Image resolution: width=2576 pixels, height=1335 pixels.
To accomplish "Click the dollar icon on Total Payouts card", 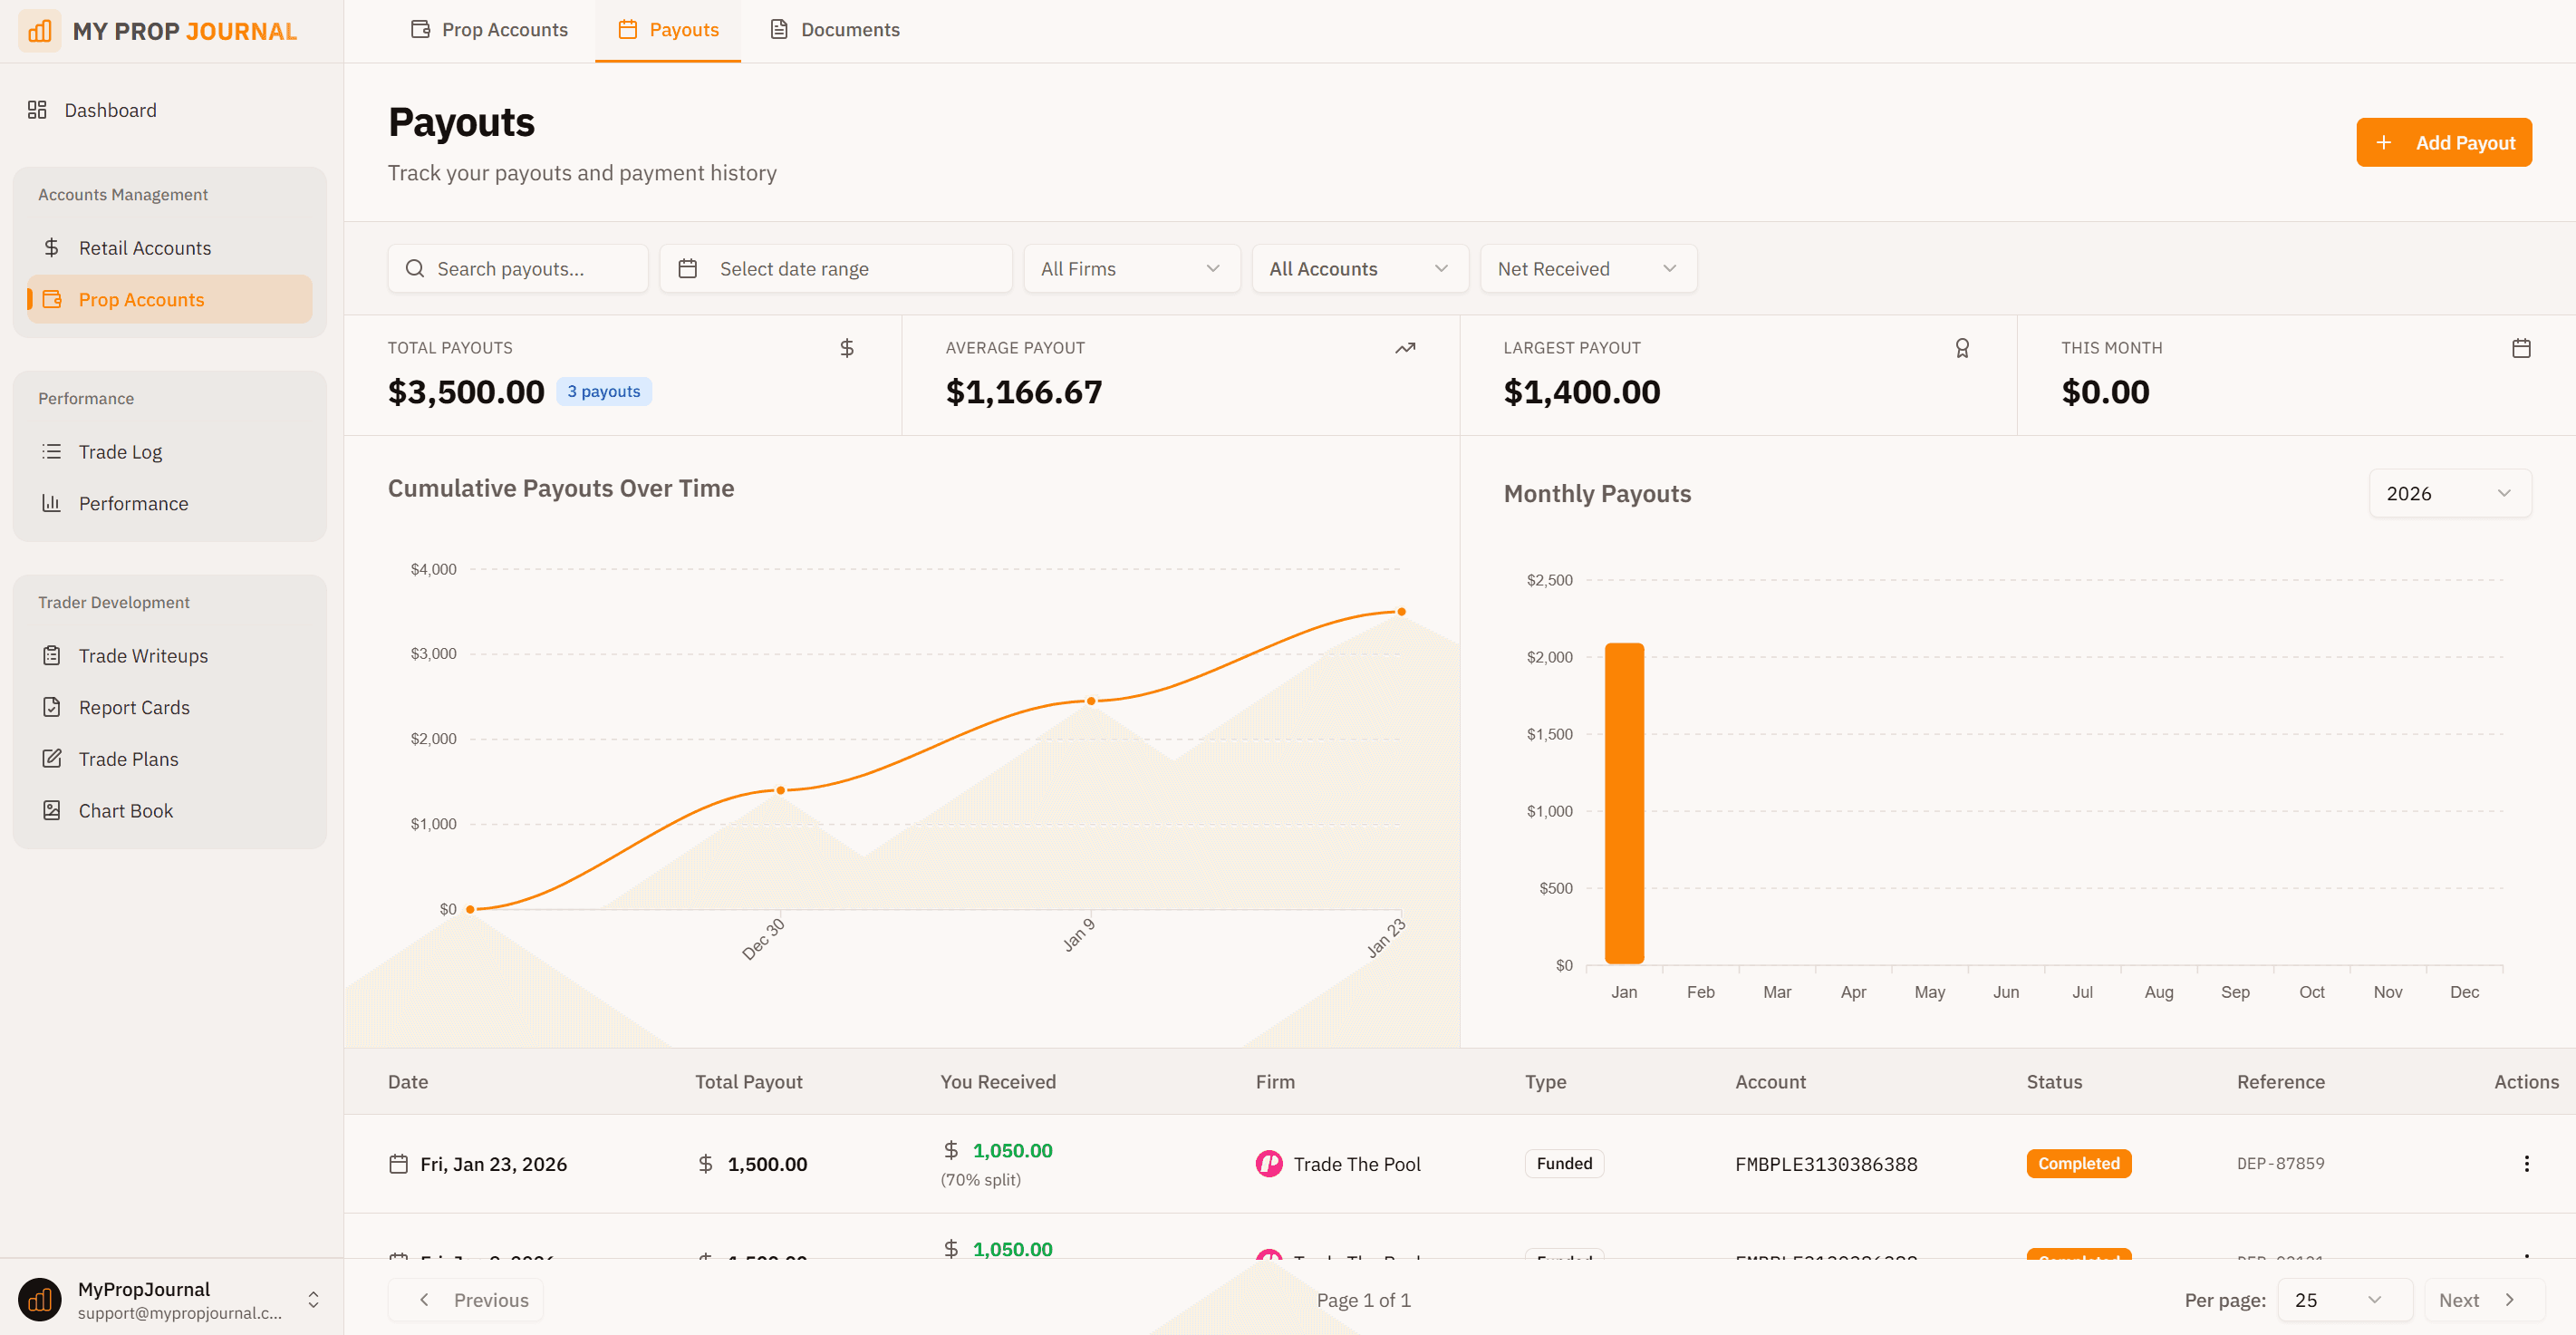I will [x=847, y=348].
